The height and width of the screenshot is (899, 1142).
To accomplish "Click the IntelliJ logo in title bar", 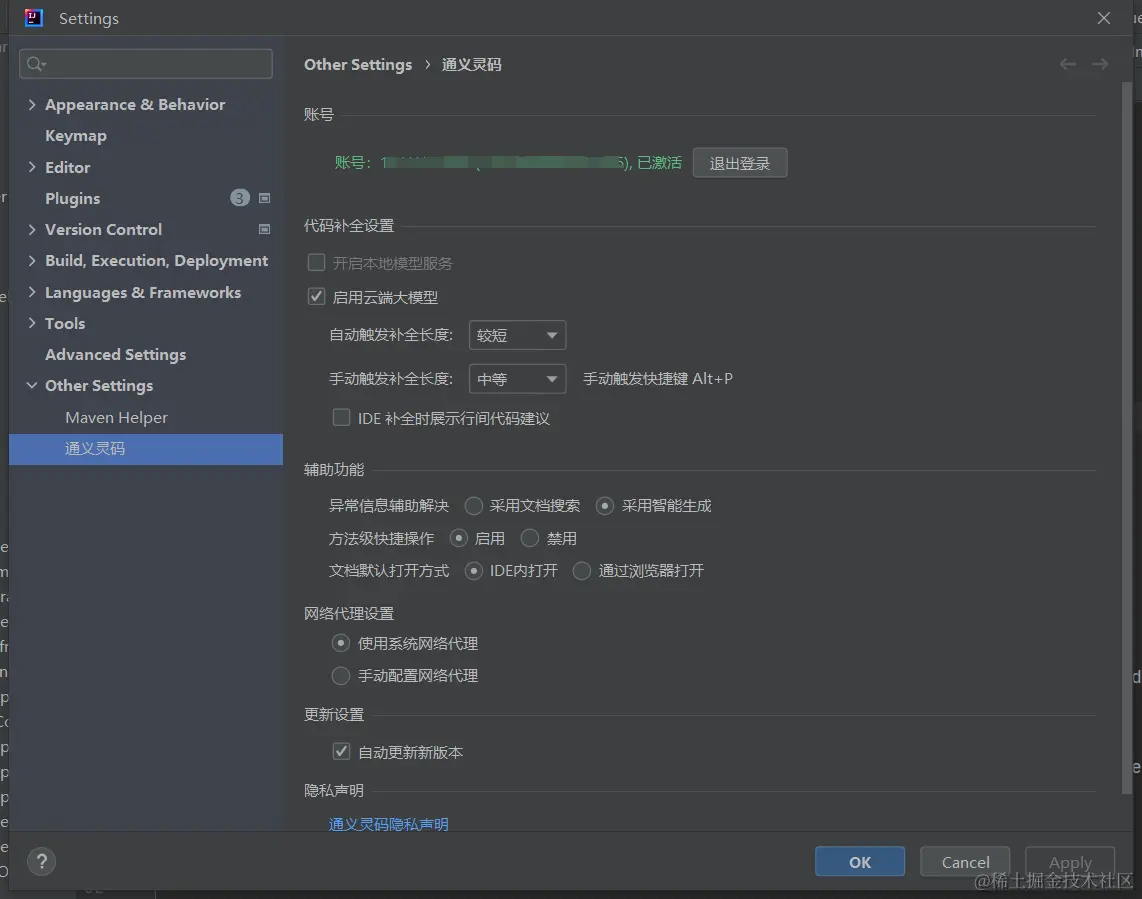I will click(x=34, y=18).
